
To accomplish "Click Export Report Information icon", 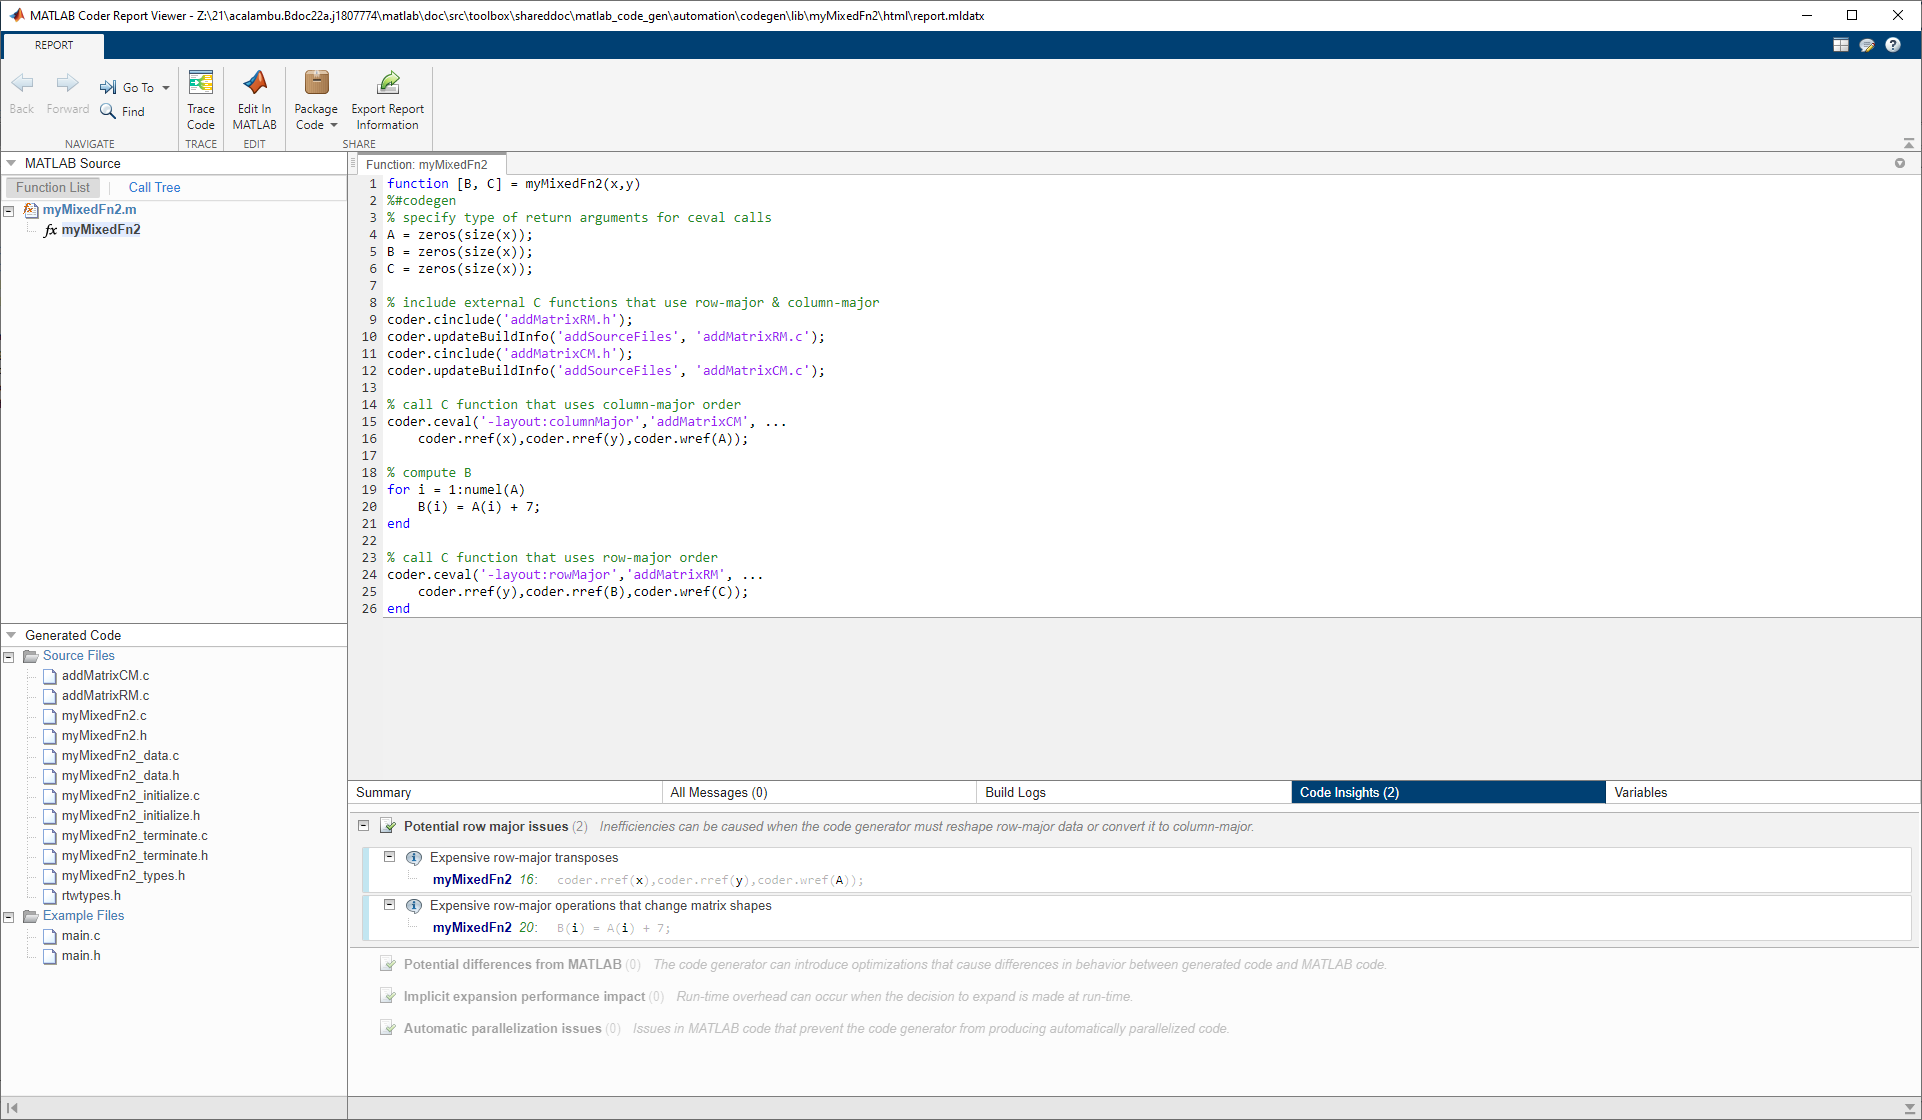I will coord(388,84).
